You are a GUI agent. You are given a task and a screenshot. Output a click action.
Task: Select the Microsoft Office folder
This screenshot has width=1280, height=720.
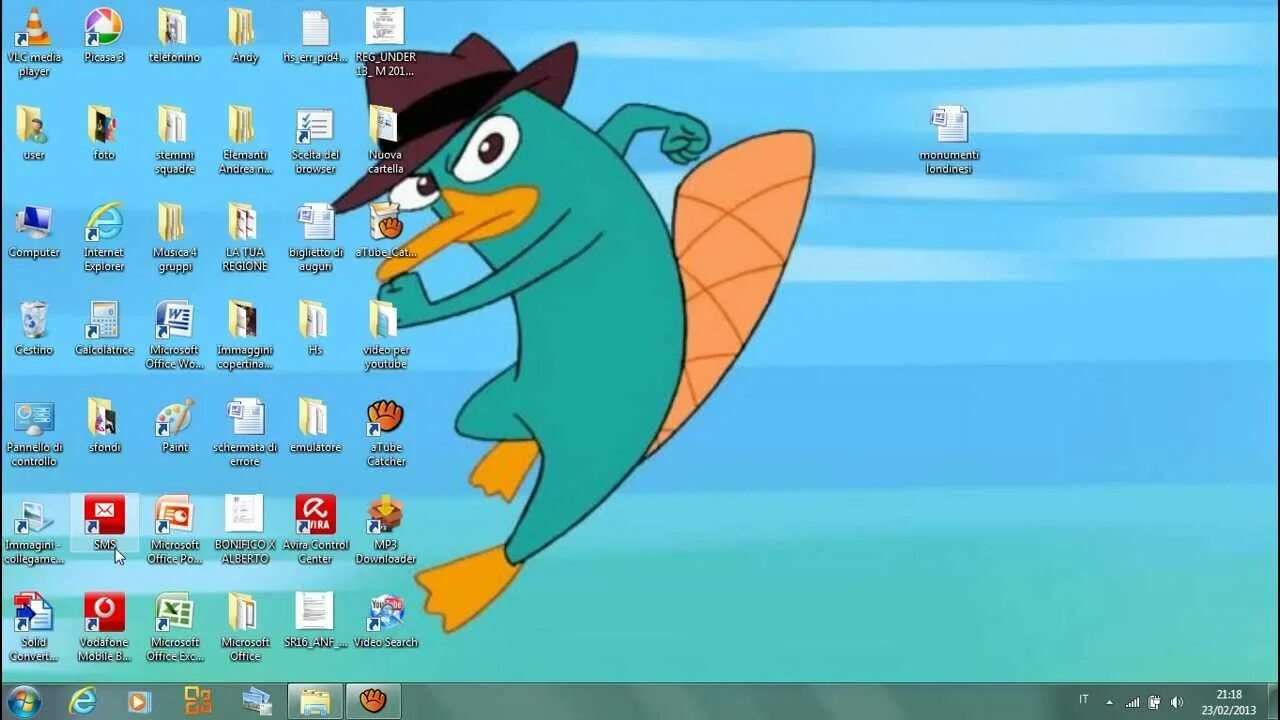coord(244,627)
